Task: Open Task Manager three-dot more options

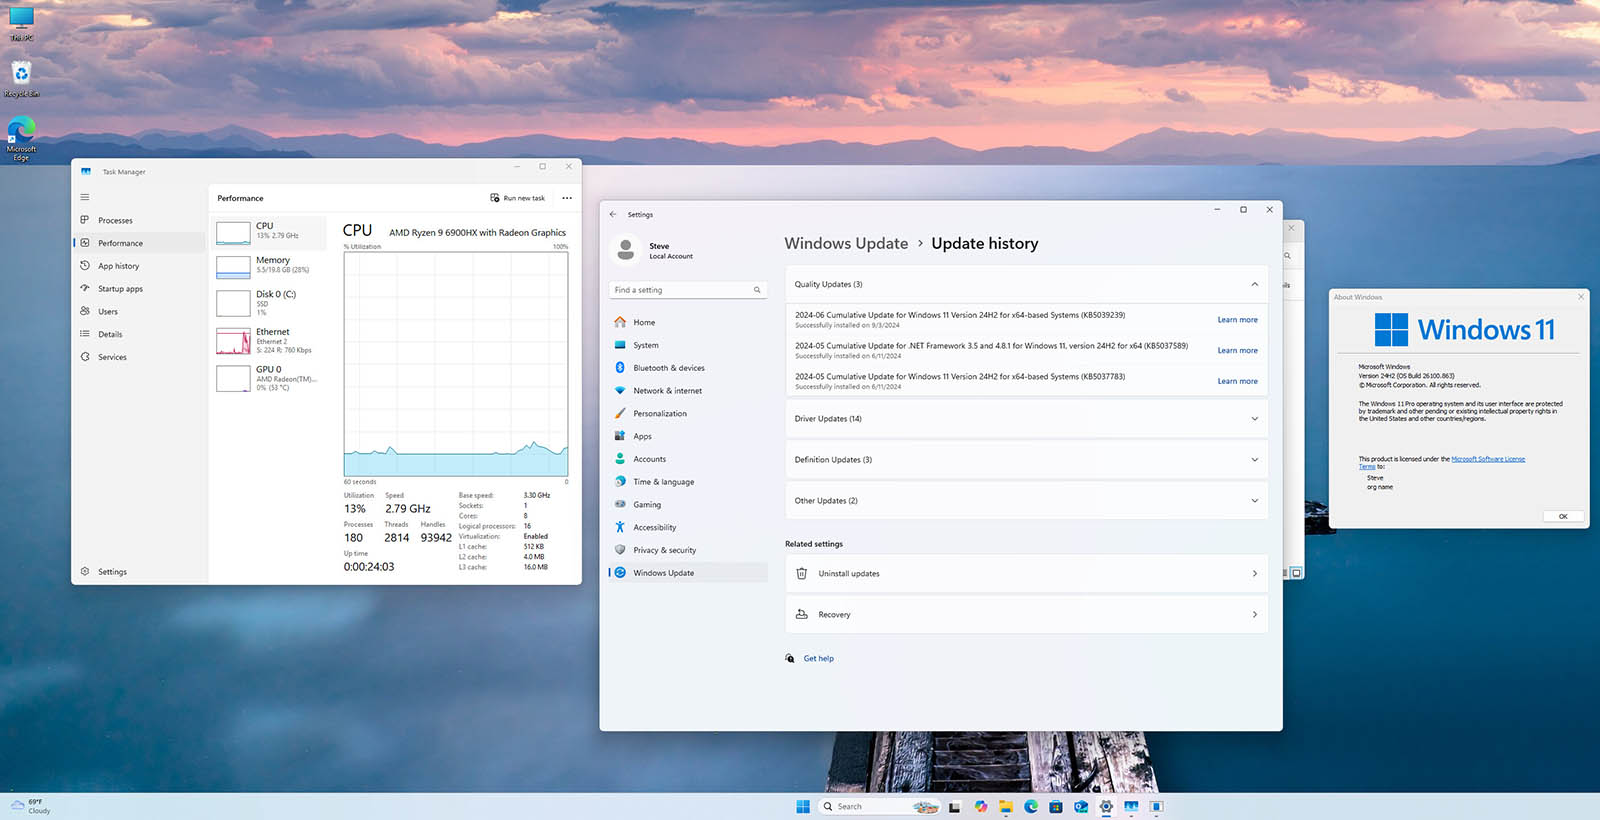Action: 567,198
